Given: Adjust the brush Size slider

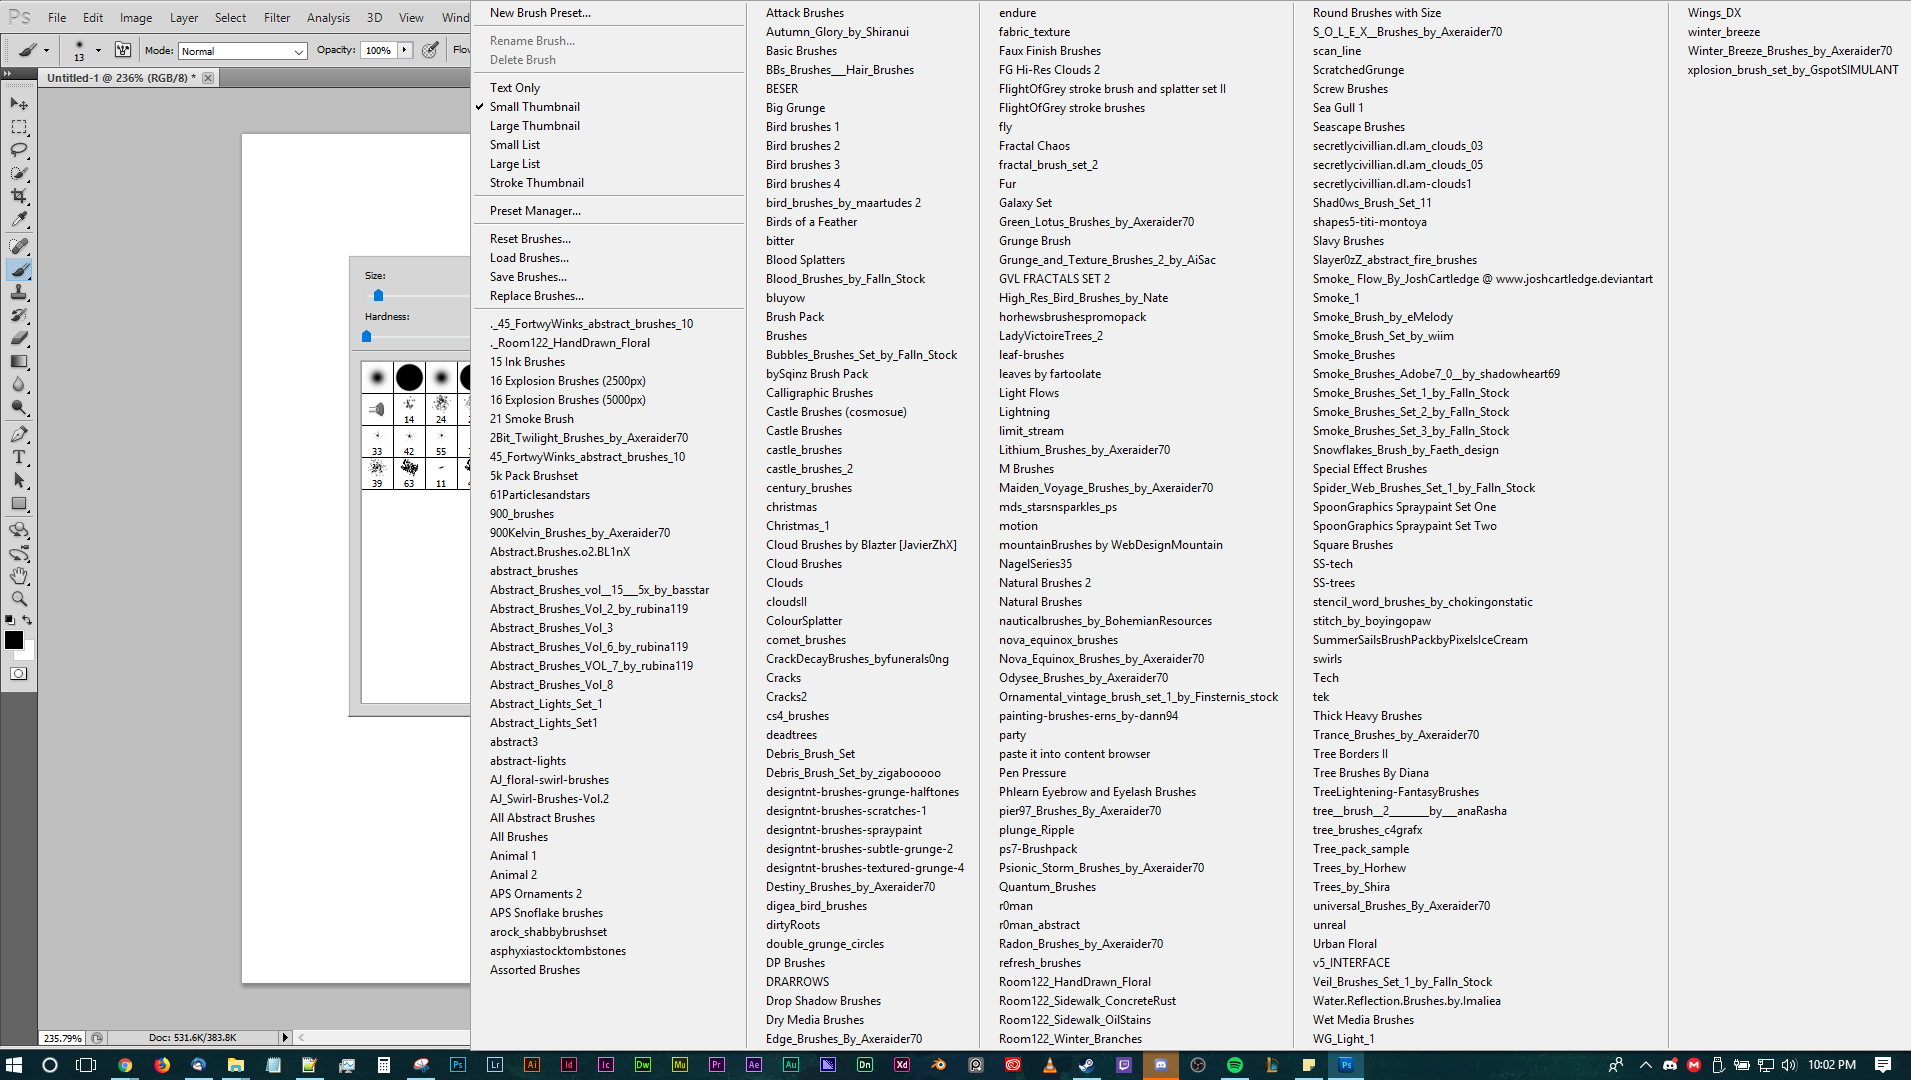Looking at the screenshot, I should (x=378, y=295).
